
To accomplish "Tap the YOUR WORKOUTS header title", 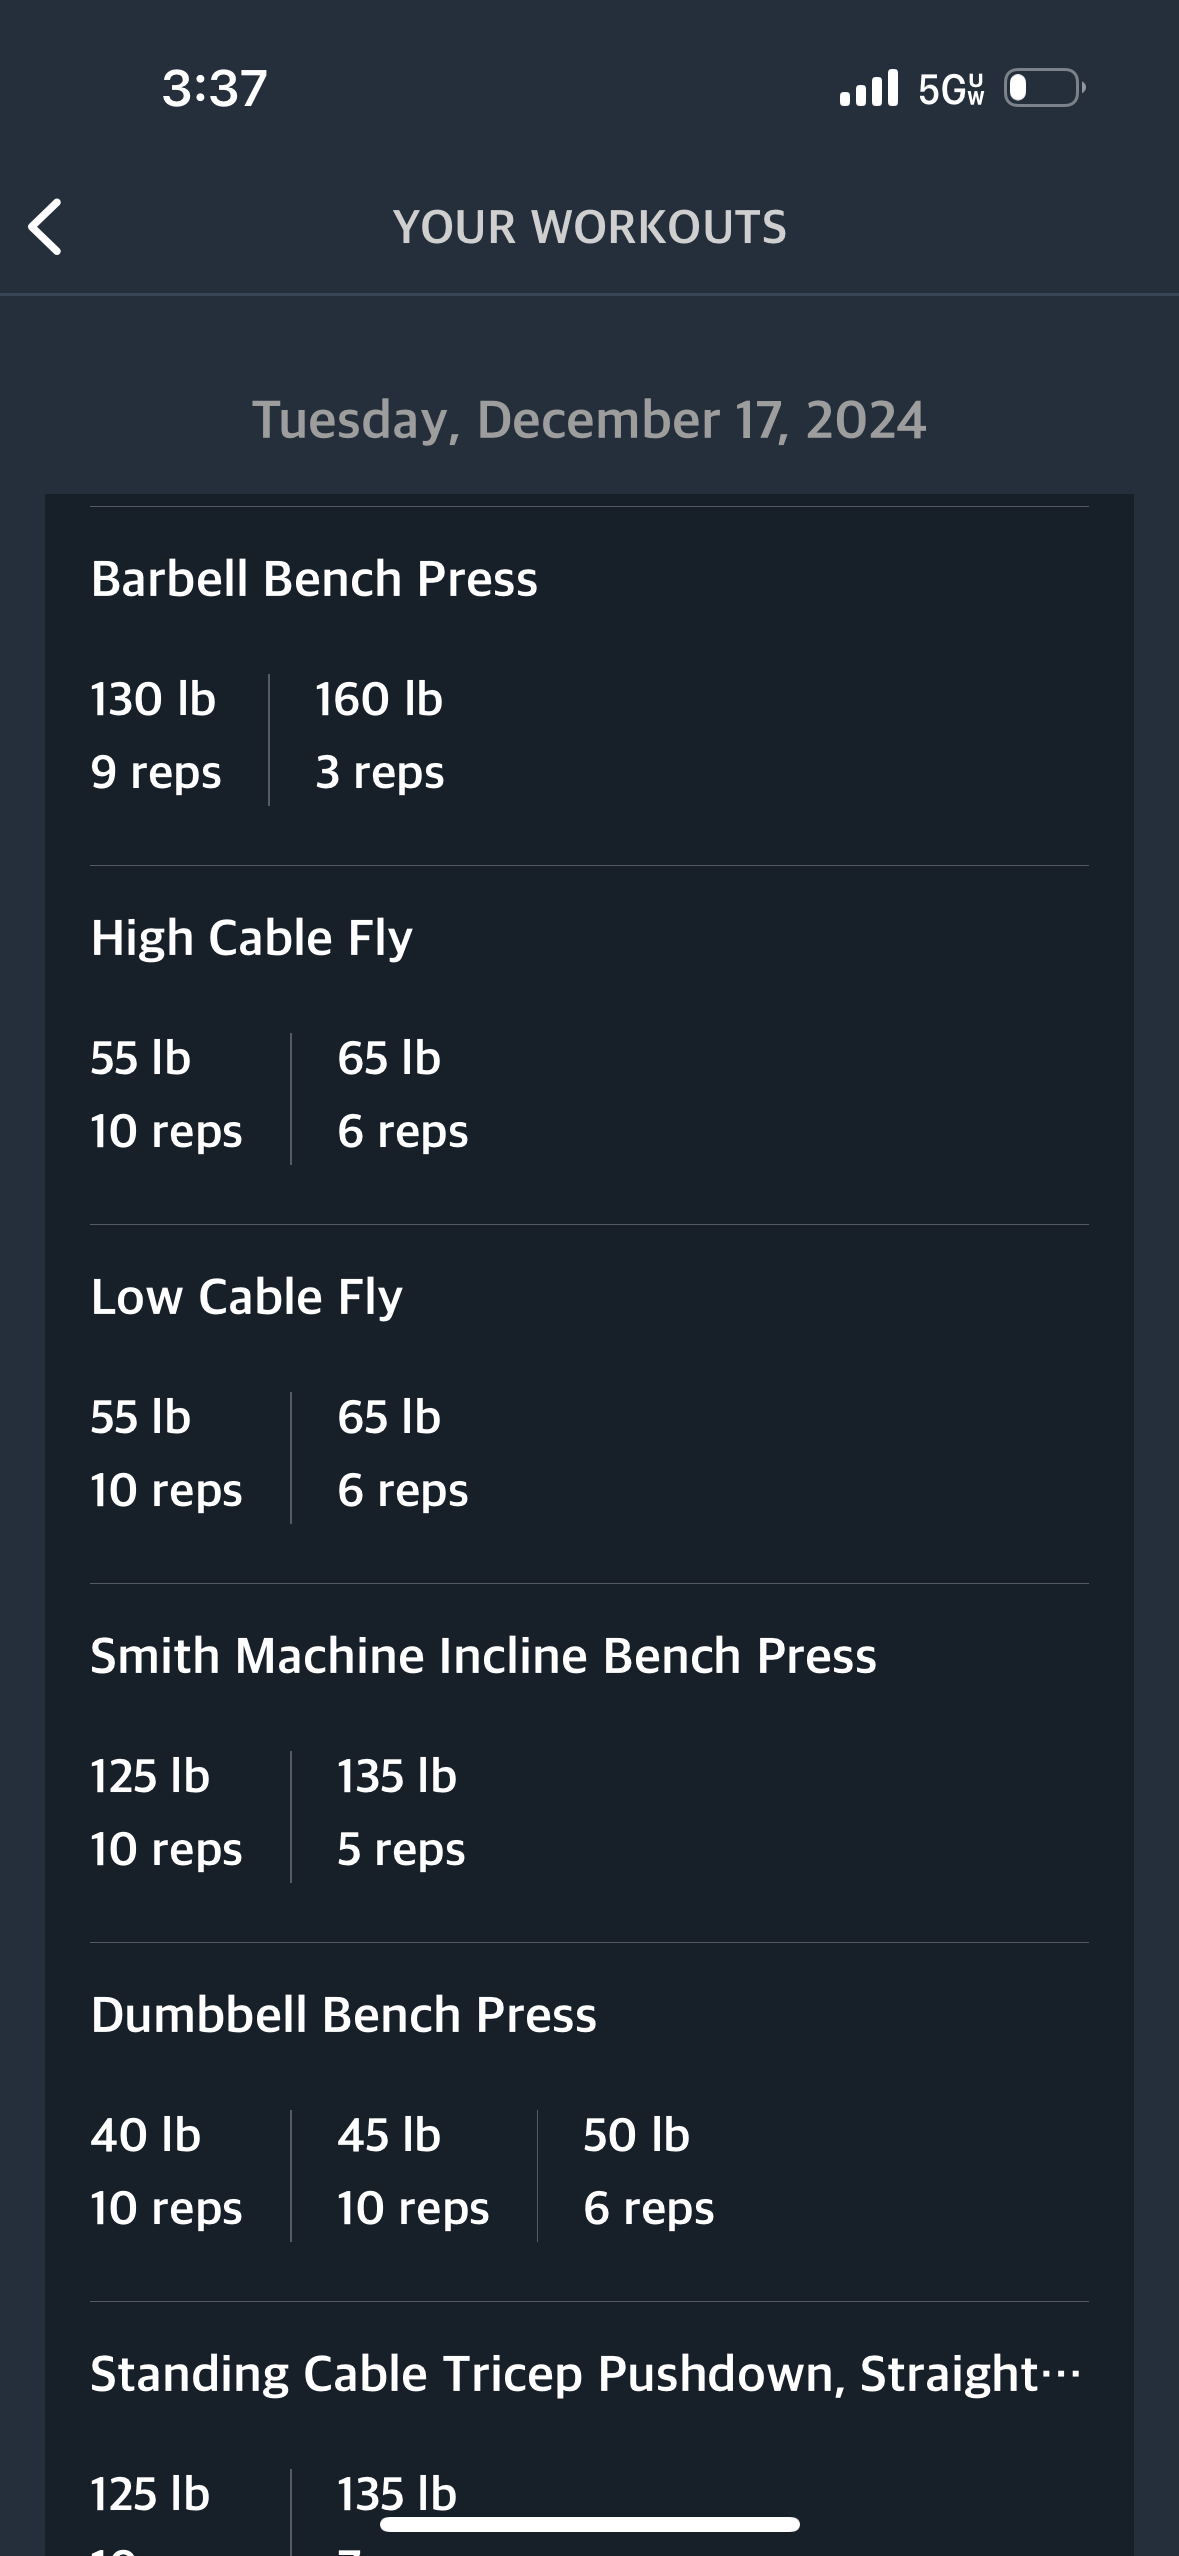I will click(589, 227).
